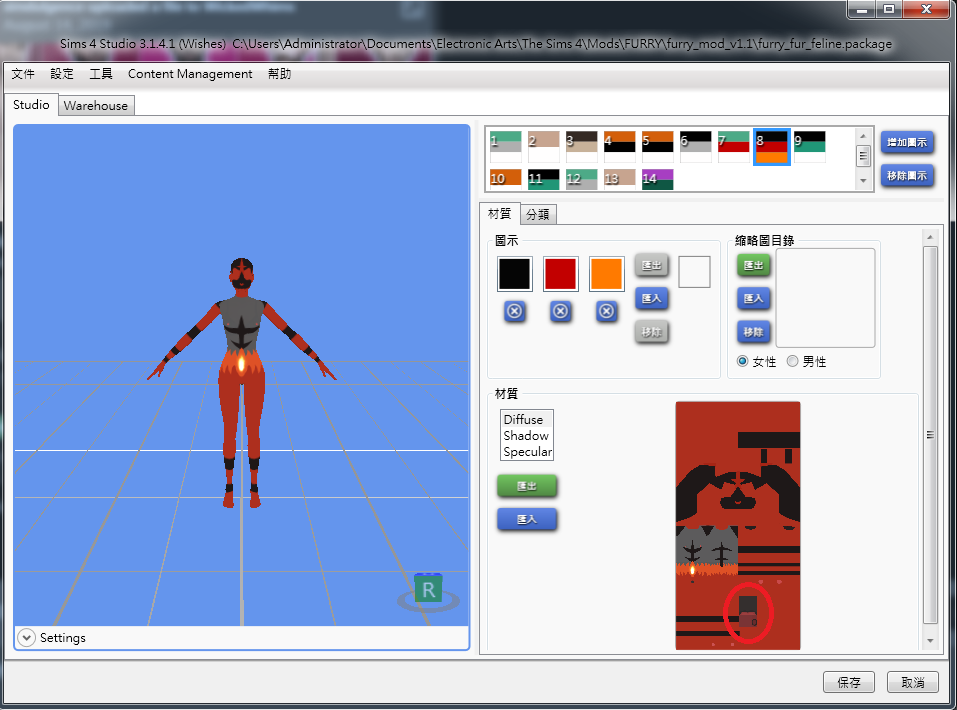
Task: Import a texture with the blue 匯入 button
Action: tap(527, 520)
